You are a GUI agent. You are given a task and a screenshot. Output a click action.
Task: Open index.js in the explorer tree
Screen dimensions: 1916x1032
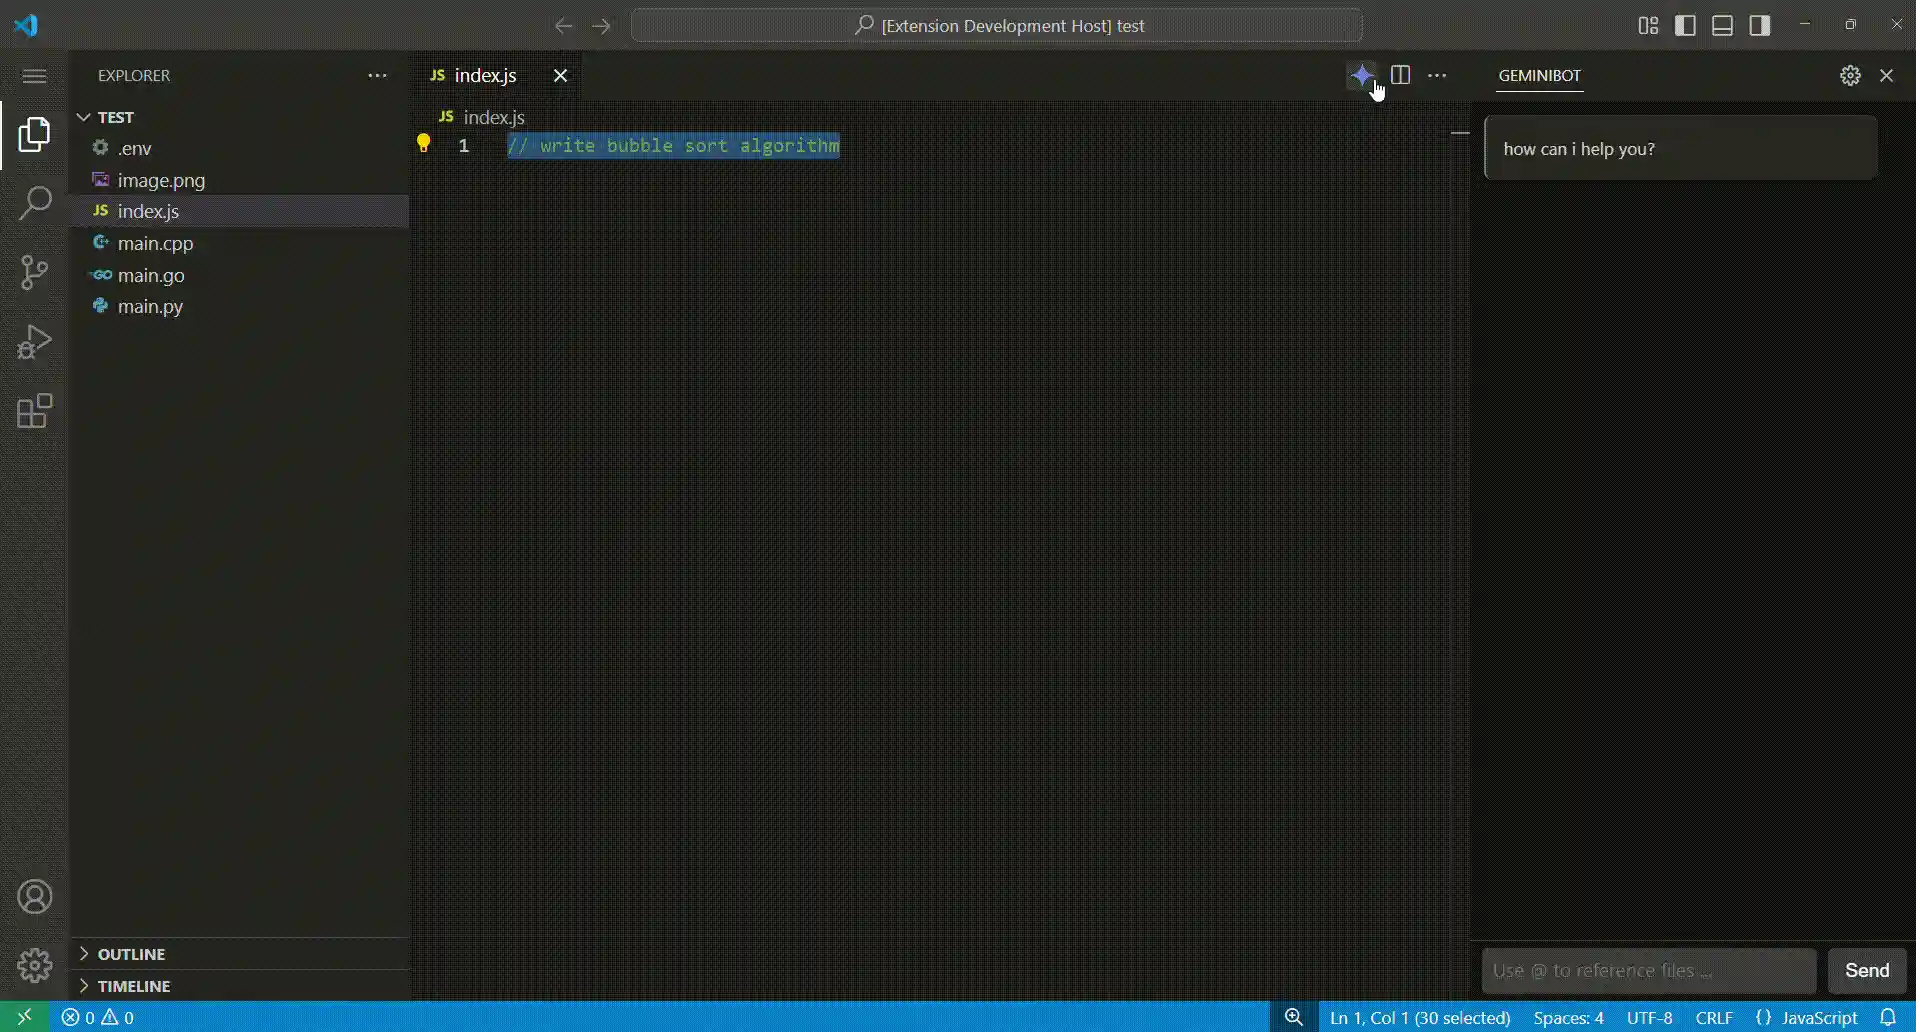tap(240, 211)
